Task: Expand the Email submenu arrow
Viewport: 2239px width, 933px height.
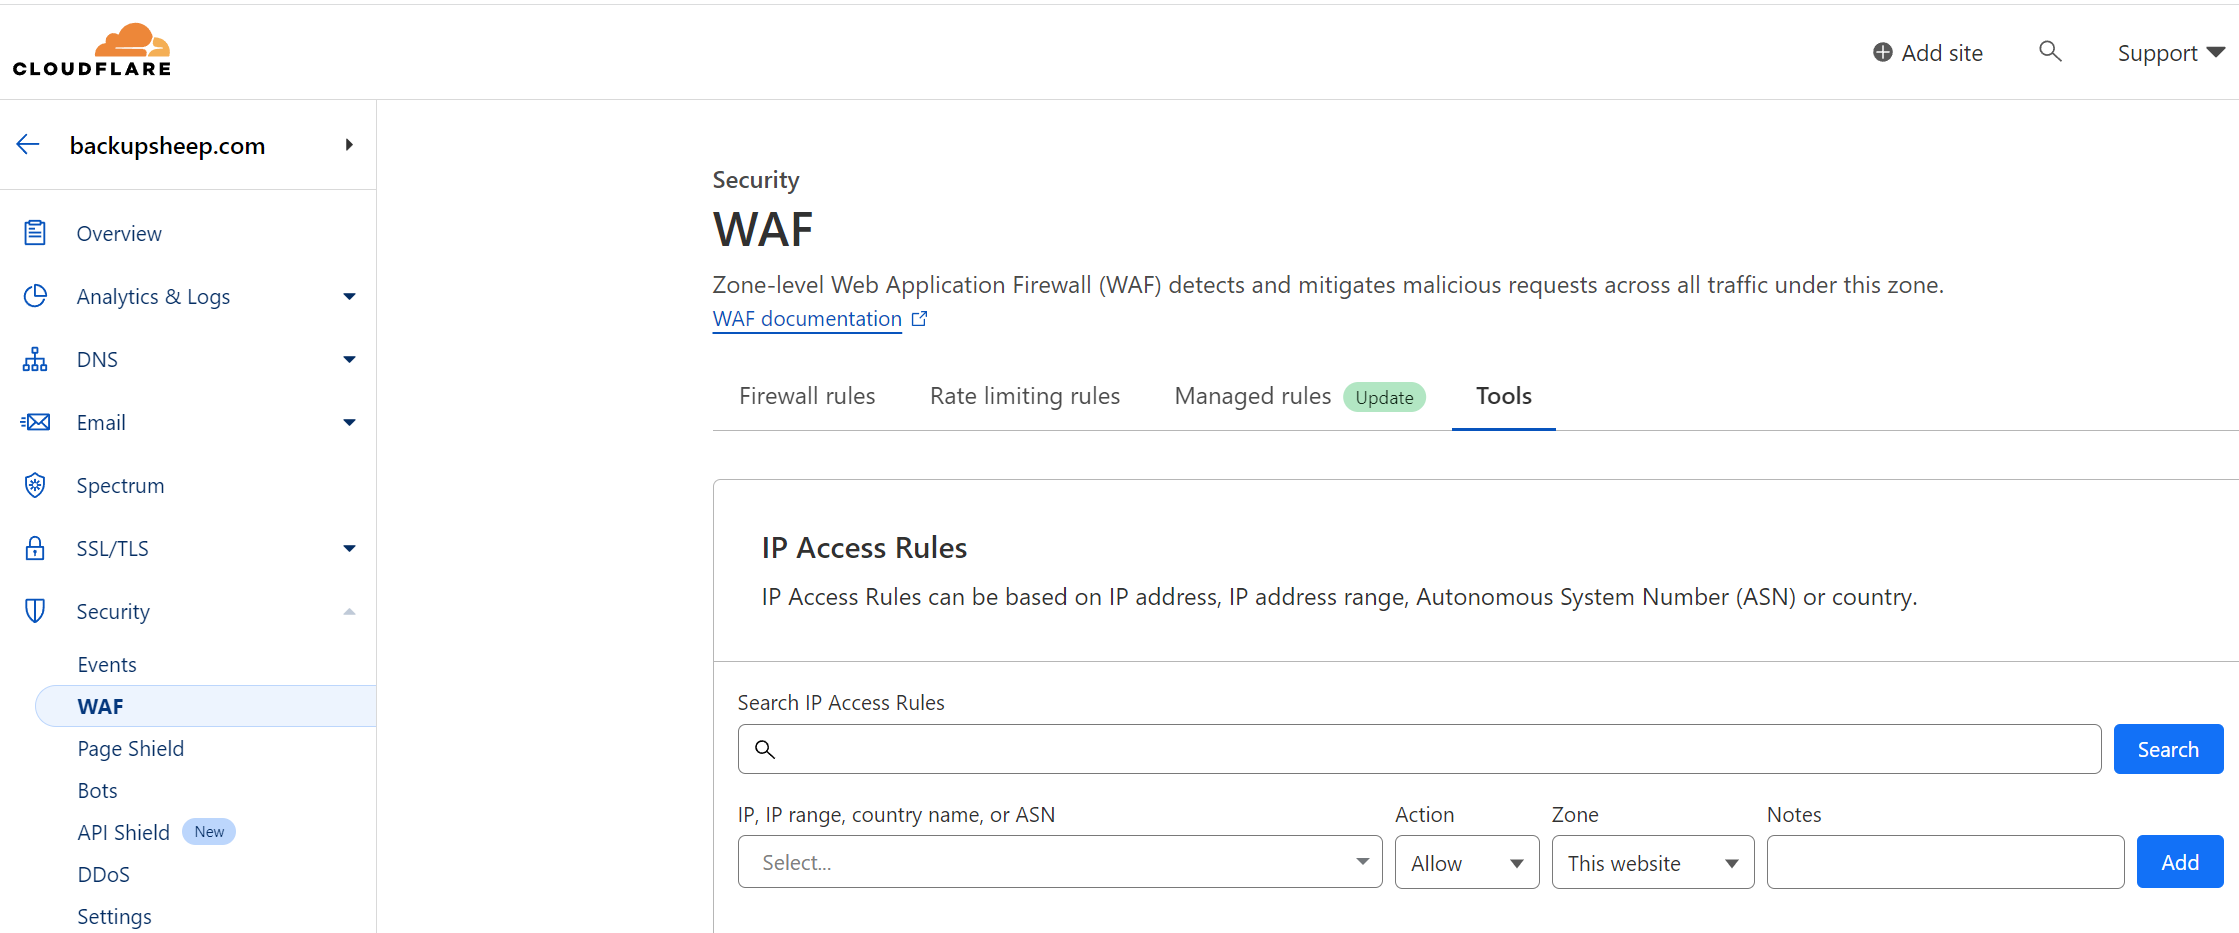Action: 349,422
